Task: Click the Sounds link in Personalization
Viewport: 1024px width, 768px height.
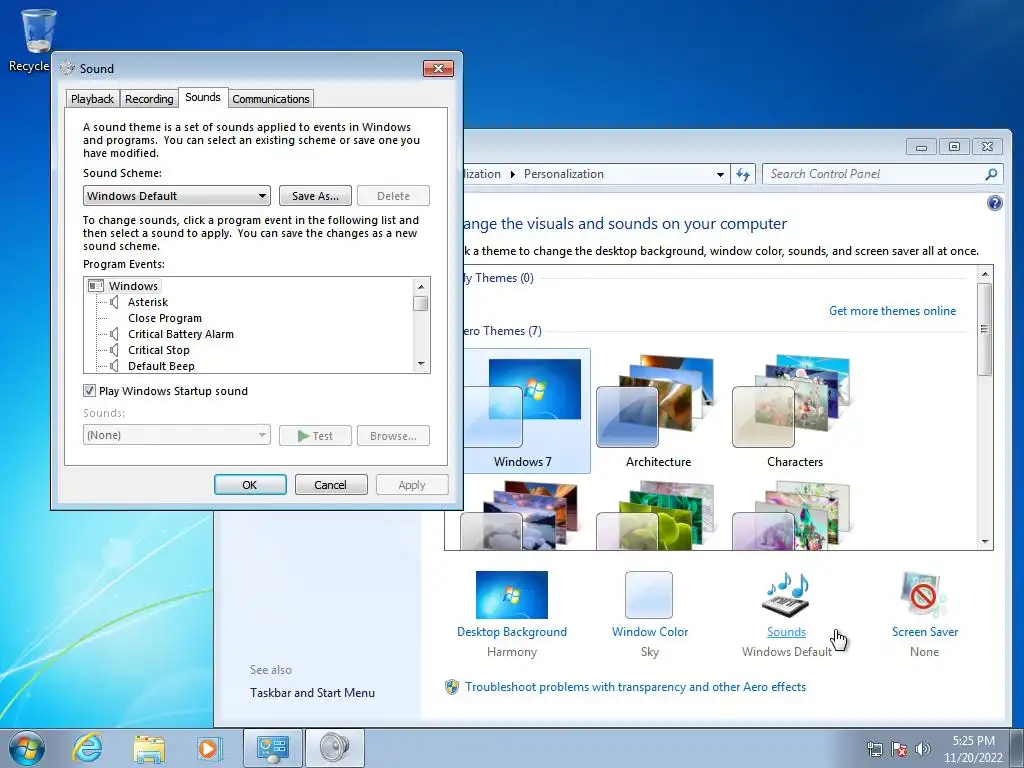Action: [786, 632]
